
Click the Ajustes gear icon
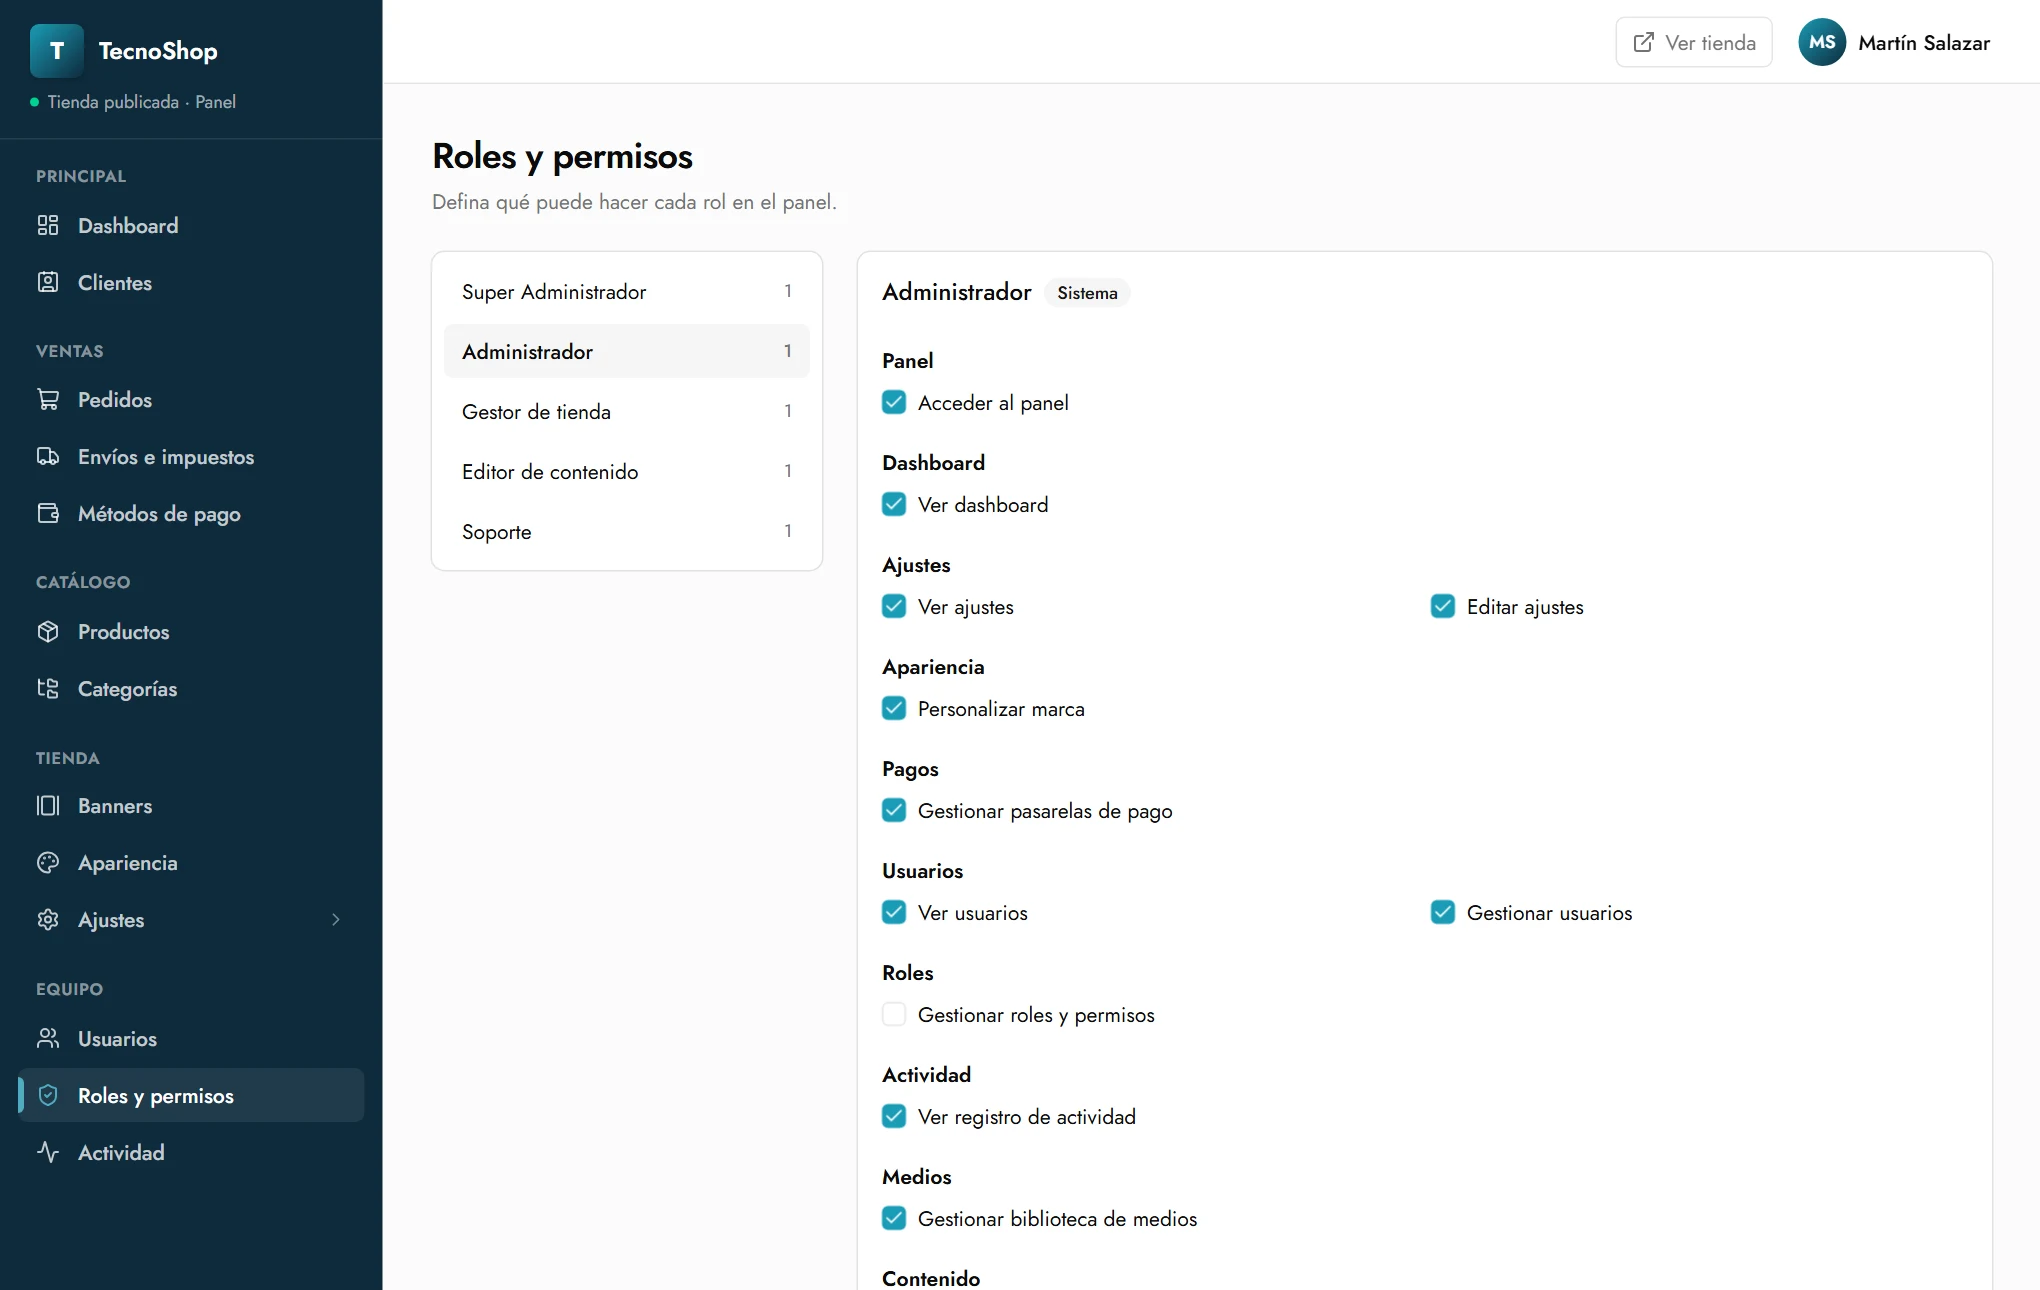(48, 919)
